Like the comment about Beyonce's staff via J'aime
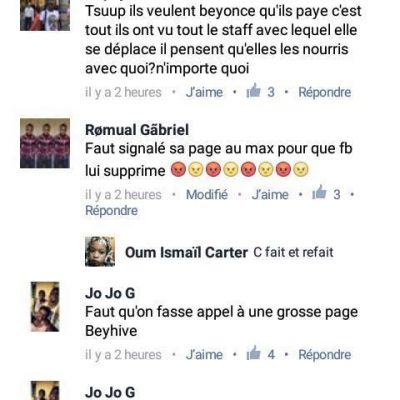 (x=204, y=92)
